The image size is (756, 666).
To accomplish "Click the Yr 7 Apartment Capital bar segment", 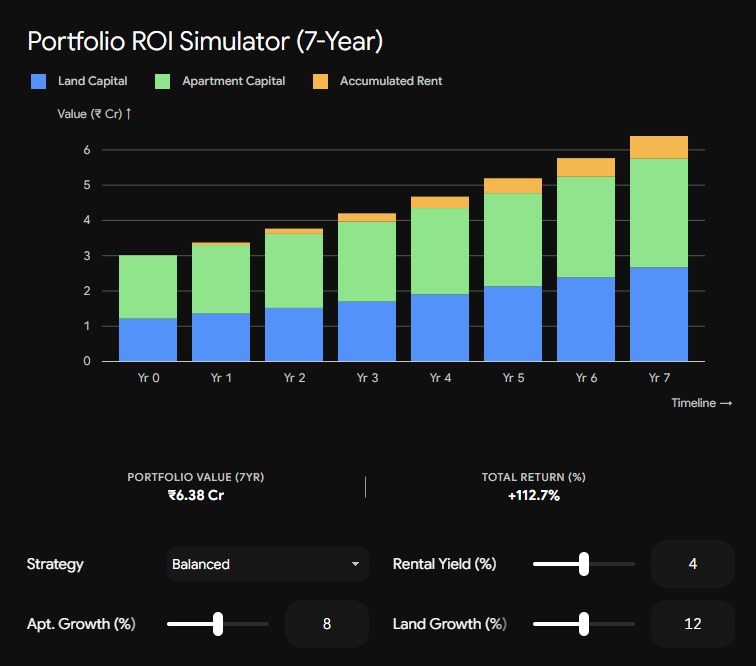I will 659,213.
